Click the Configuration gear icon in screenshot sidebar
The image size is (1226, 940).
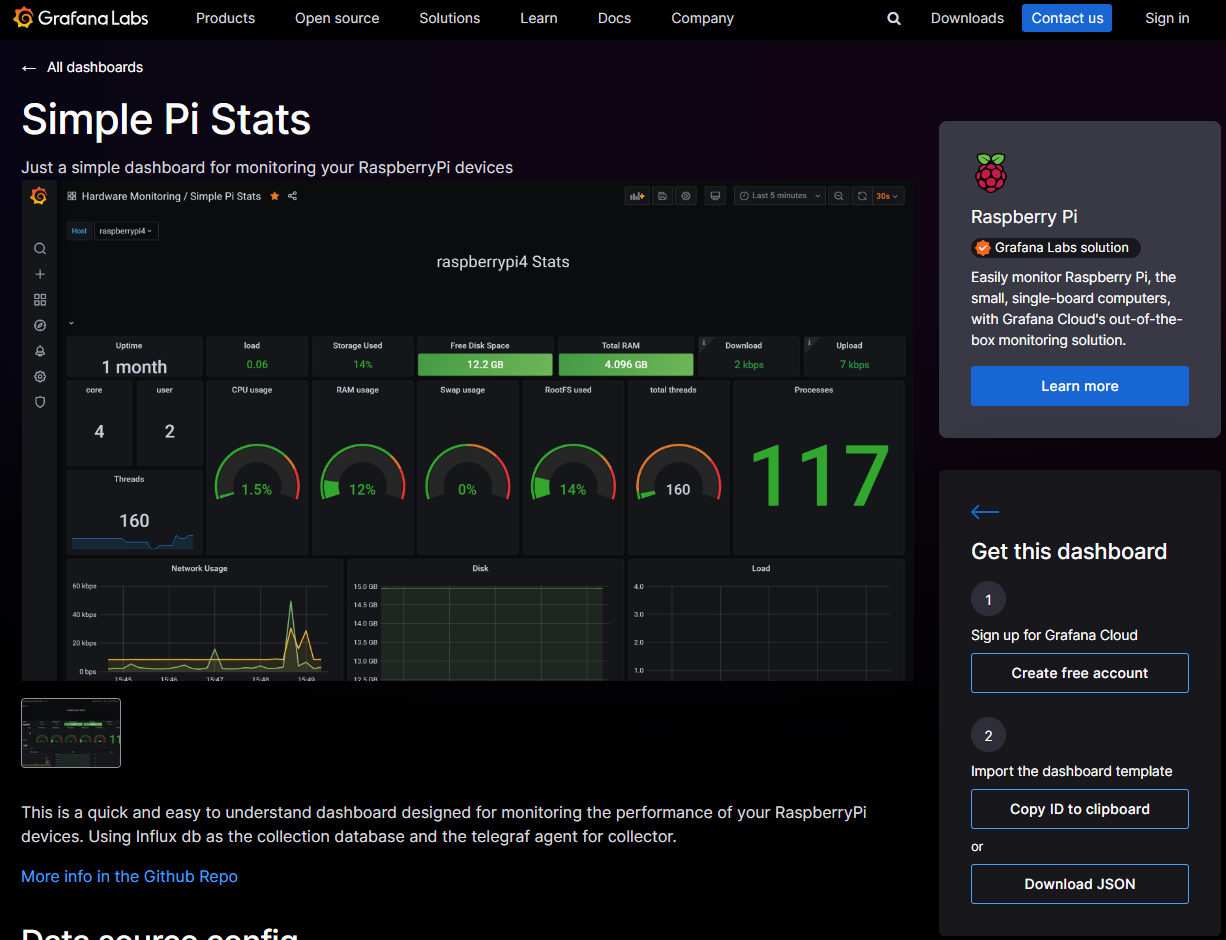pyautogui.click(x=40, y=377)
